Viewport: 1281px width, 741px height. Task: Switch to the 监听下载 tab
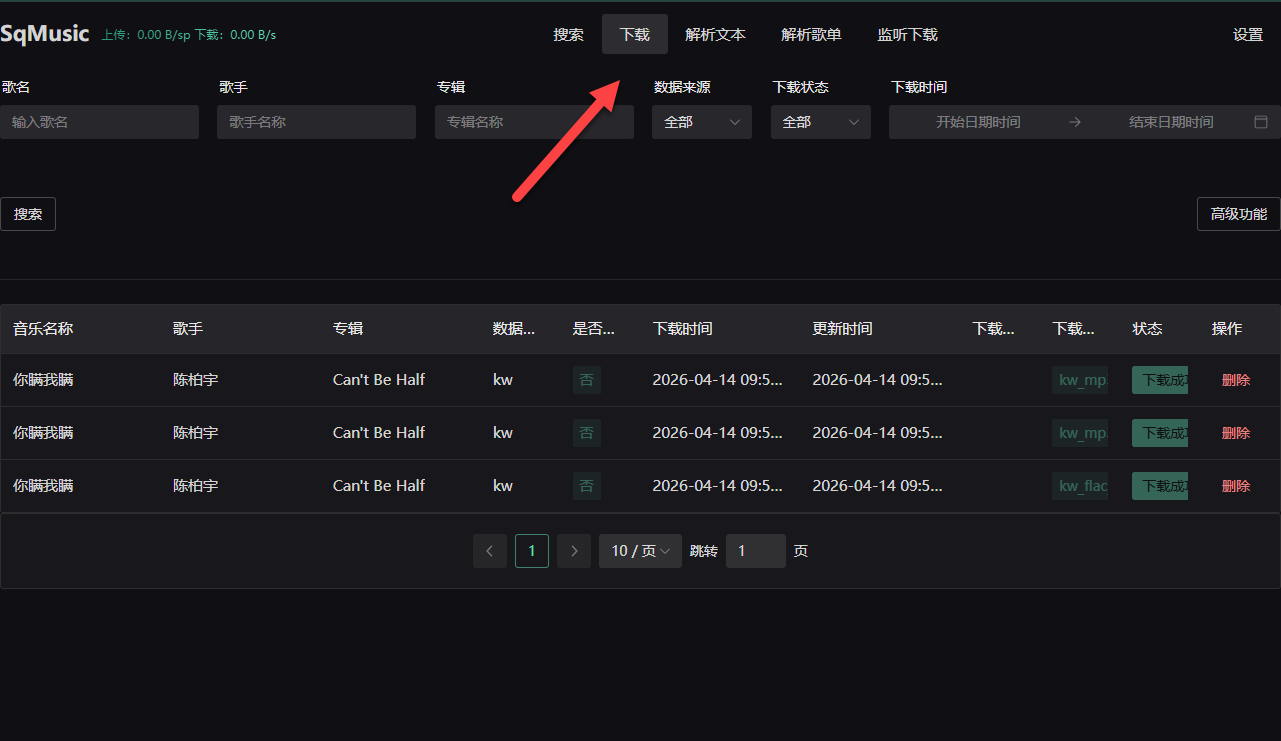[908, 34]
